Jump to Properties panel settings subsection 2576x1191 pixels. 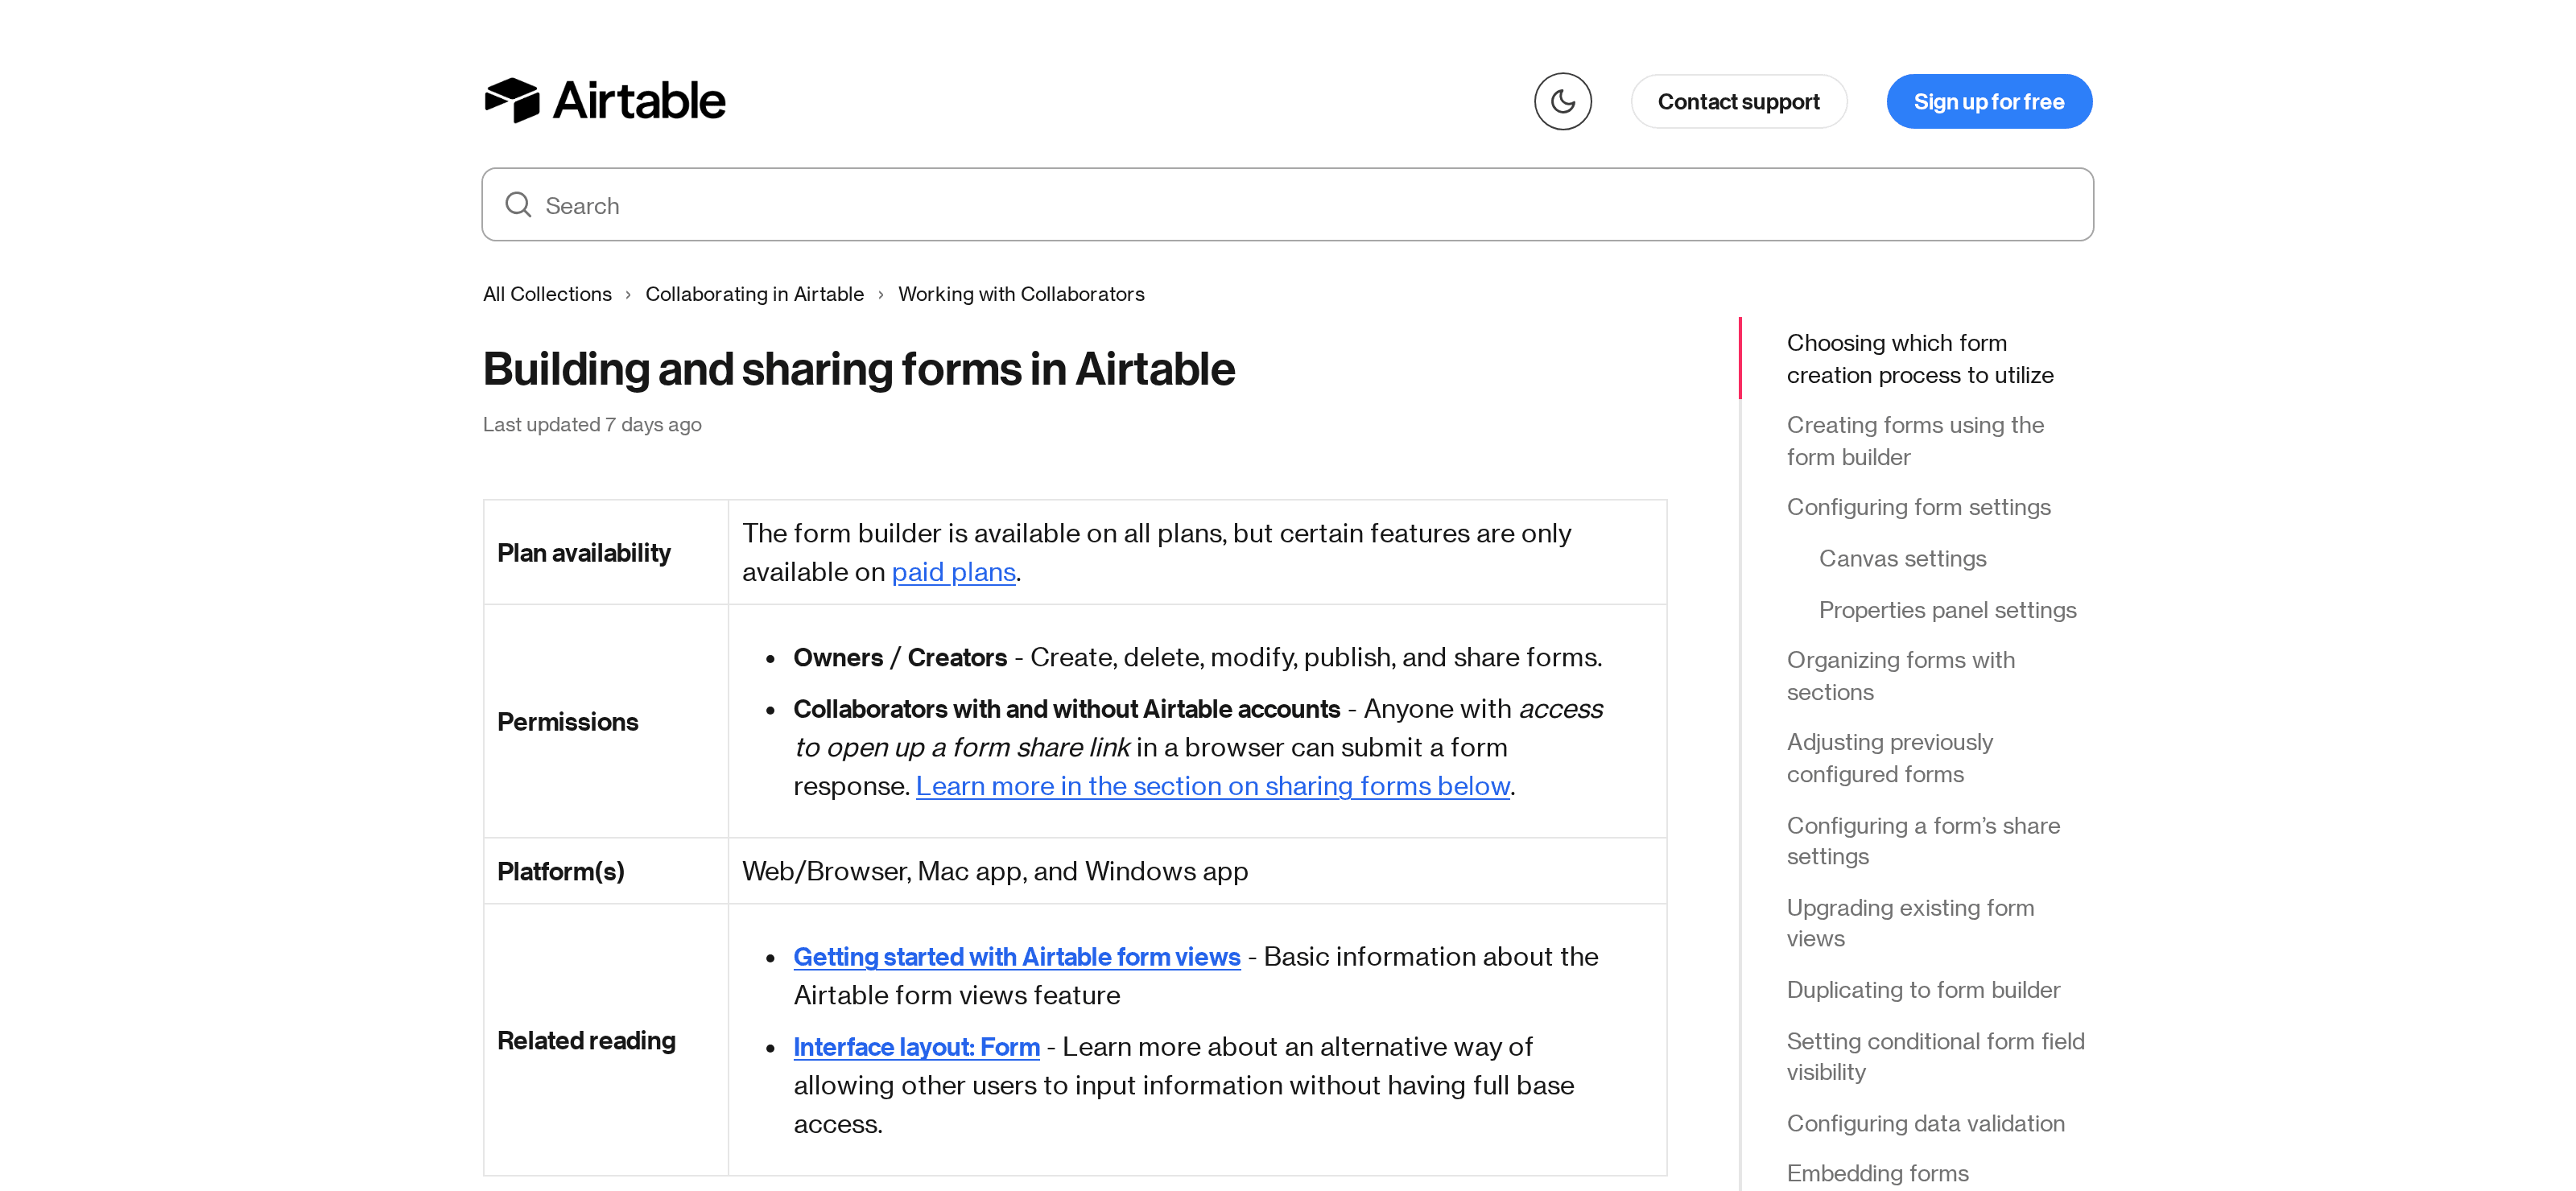(x=1947, y=610)
